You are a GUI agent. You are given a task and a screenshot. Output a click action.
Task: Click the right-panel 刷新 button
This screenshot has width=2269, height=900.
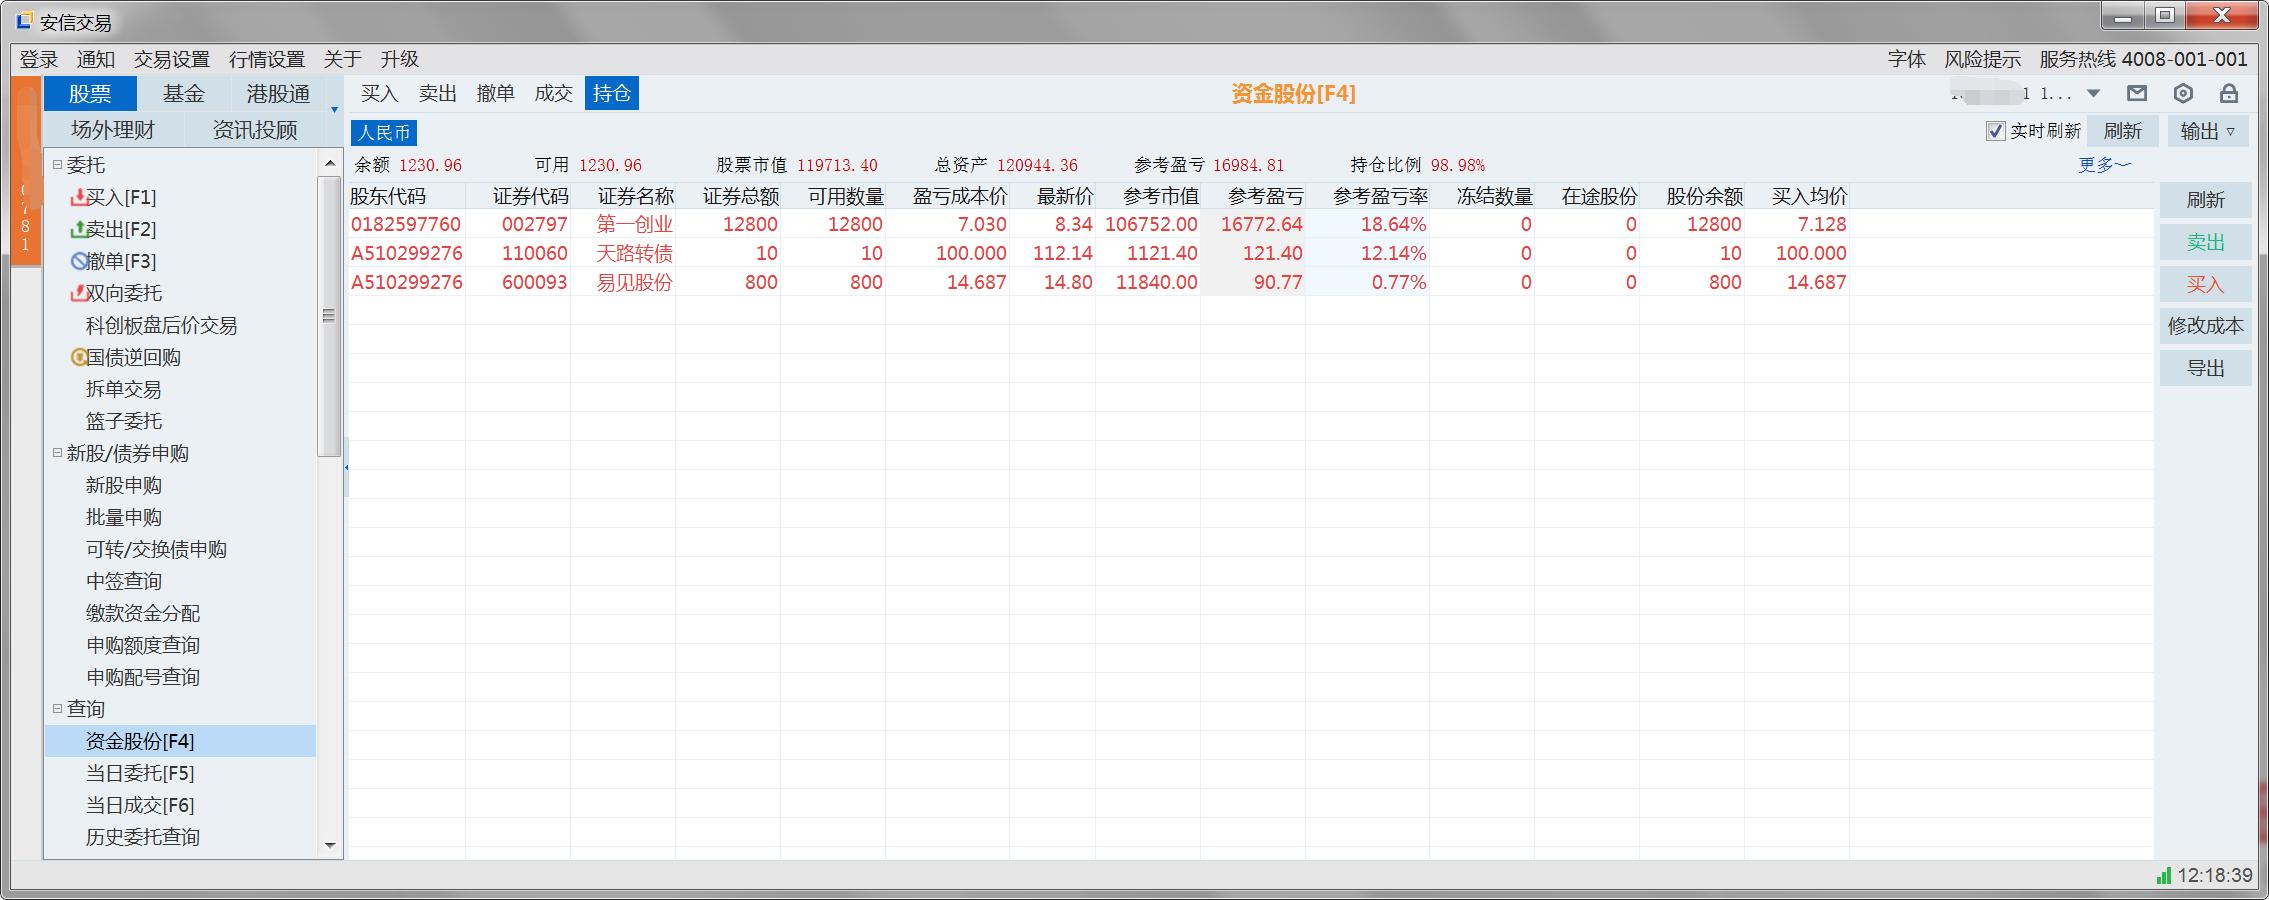(x=2205, y=200)
